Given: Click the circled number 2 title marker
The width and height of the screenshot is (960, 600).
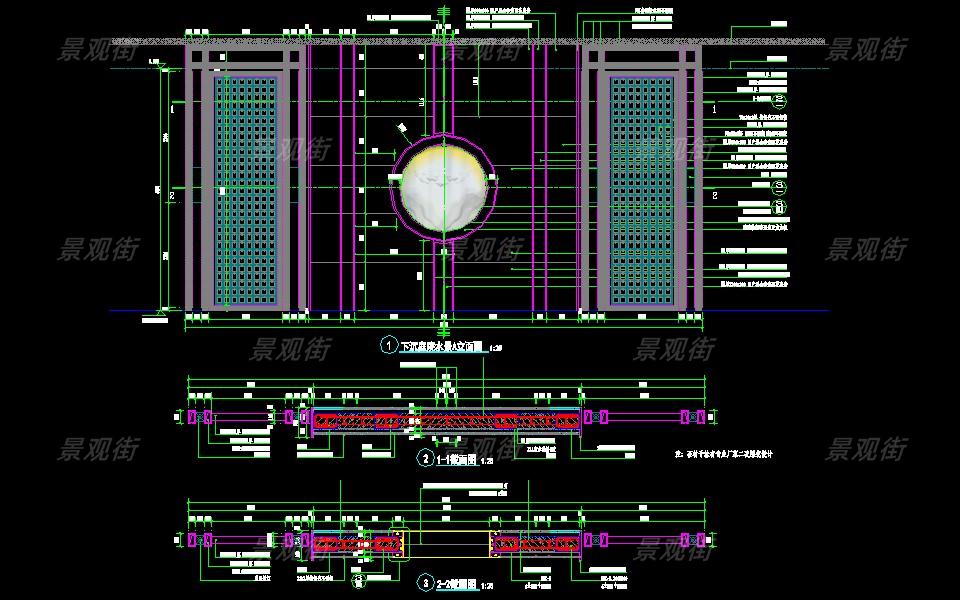Looking at the screenshot, I should pyautogui.click(x=426, y=459).
